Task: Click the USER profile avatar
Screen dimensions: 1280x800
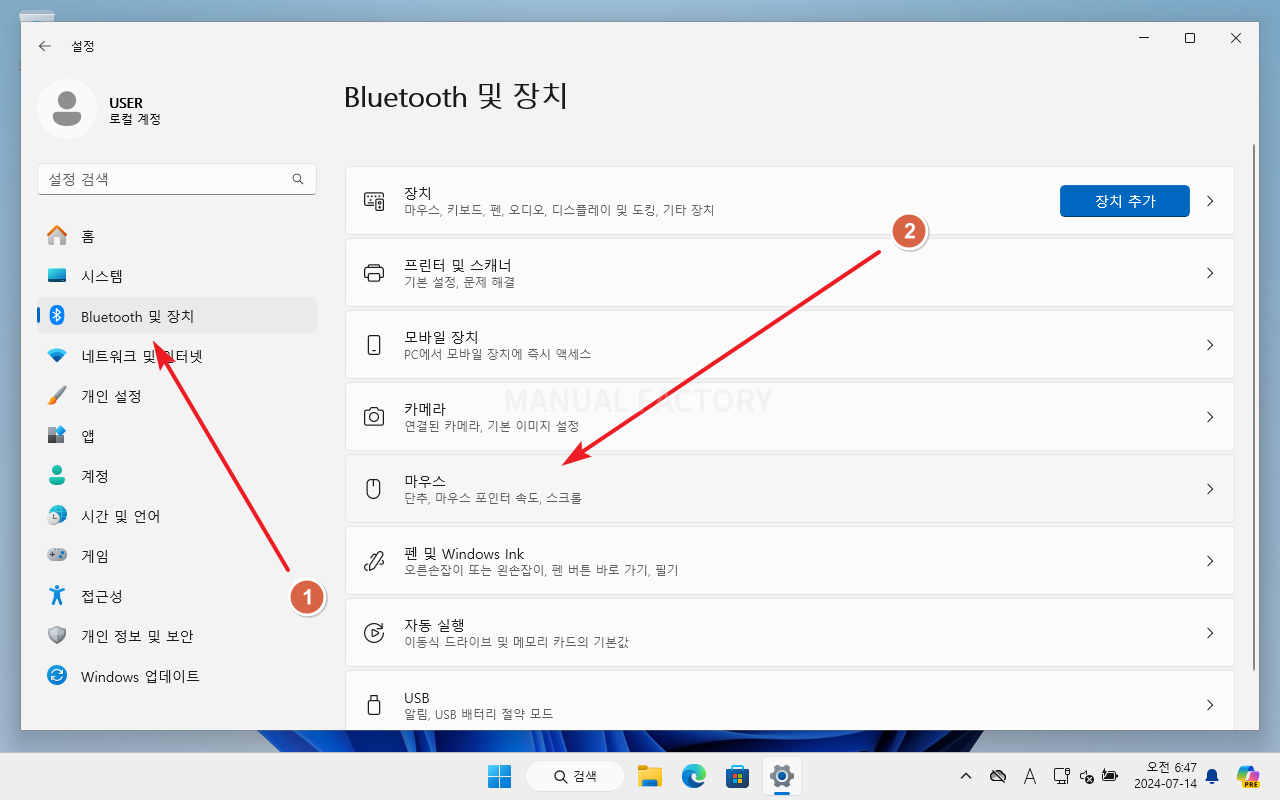Action: click(x=67, y=109)
